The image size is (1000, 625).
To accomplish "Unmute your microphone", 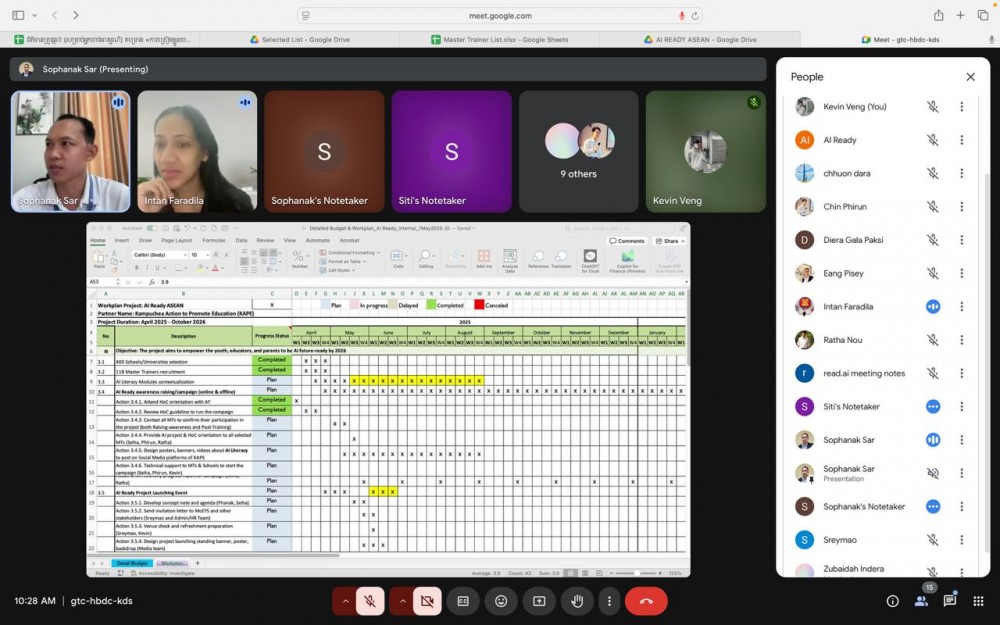I will (x=370, y=601).
